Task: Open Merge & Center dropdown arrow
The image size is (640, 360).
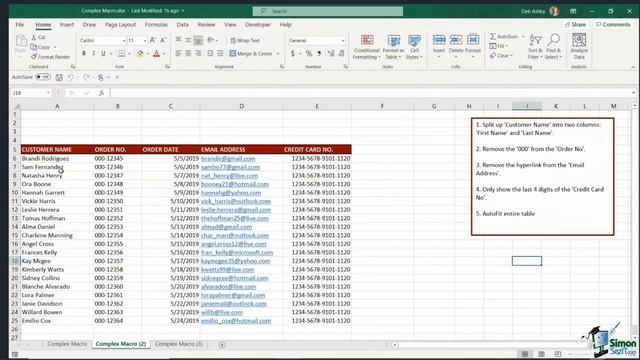Action: (278, 53)
